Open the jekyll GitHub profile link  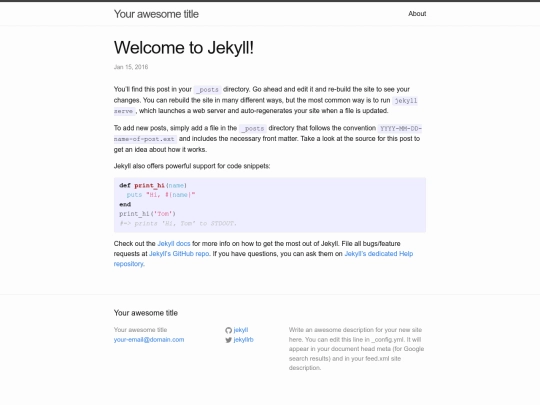point(241,330)
